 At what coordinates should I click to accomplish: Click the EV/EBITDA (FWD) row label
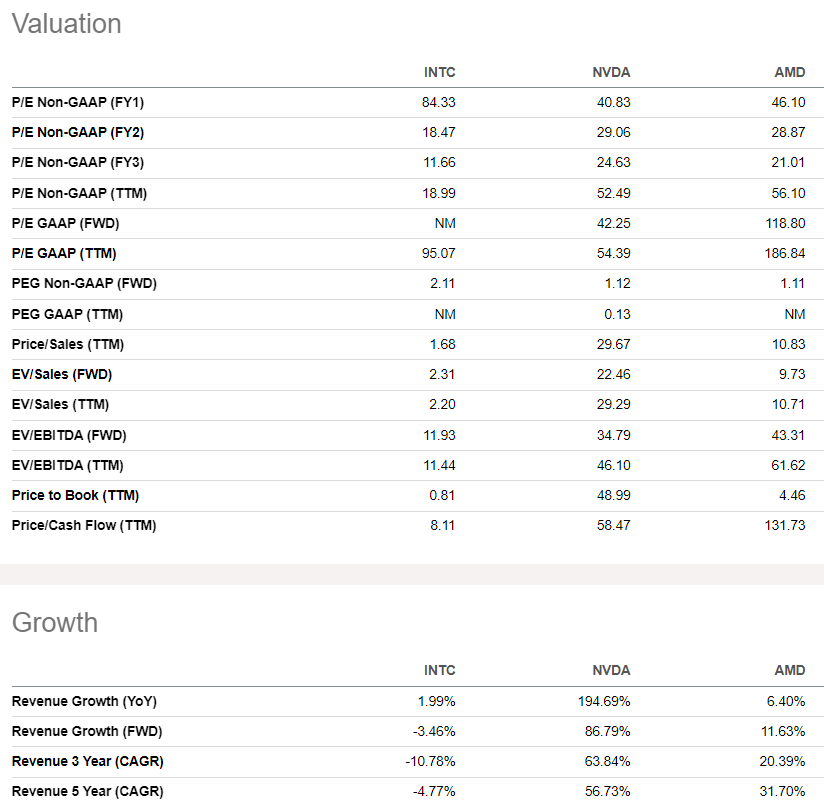point(69,435)
